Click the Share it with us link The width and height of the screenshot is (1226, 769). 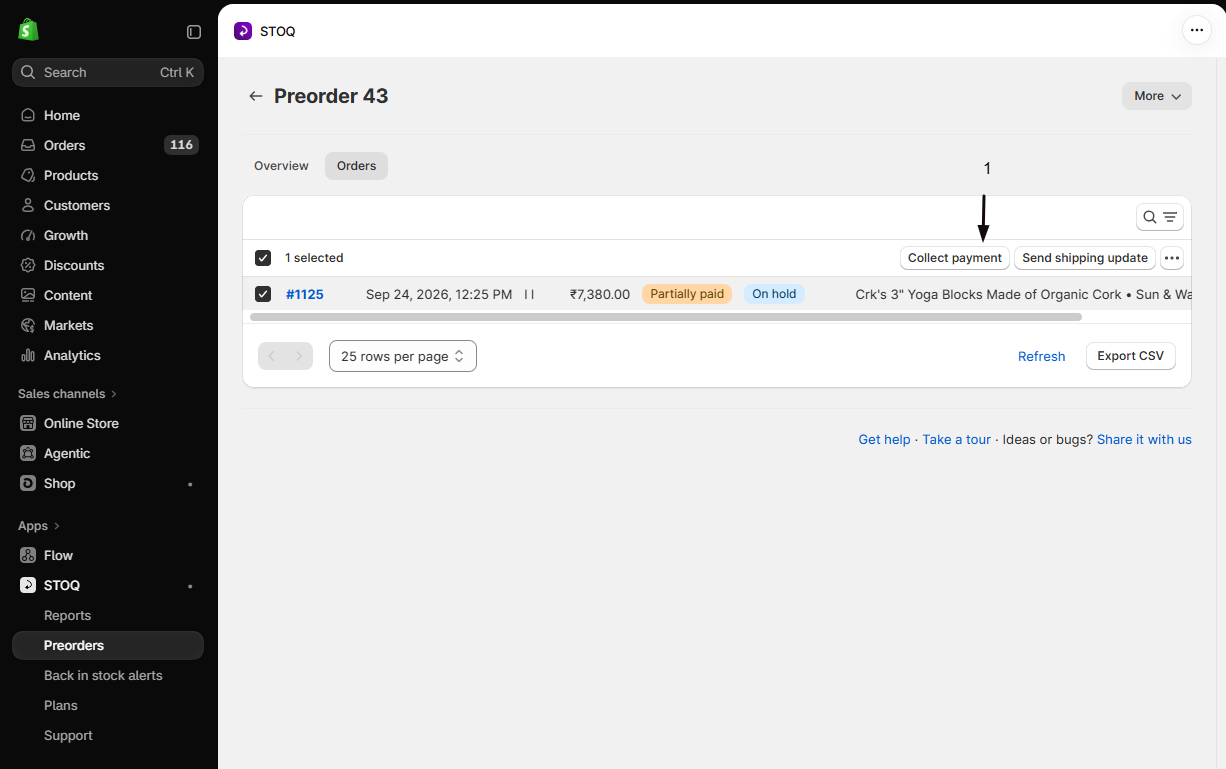(1144, 439)
